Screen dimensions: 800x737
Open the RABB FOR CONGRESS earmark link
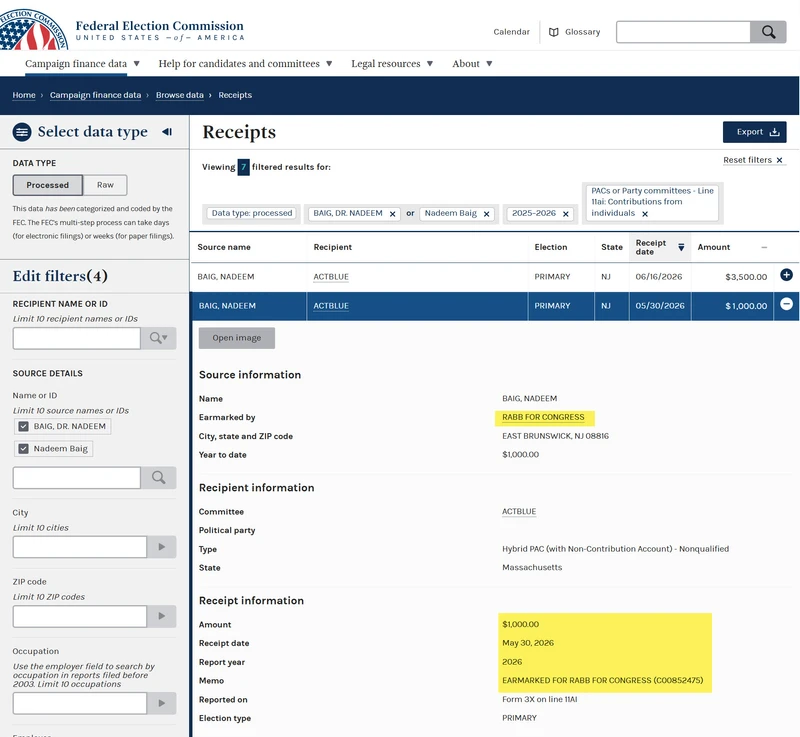coord(543,417)
